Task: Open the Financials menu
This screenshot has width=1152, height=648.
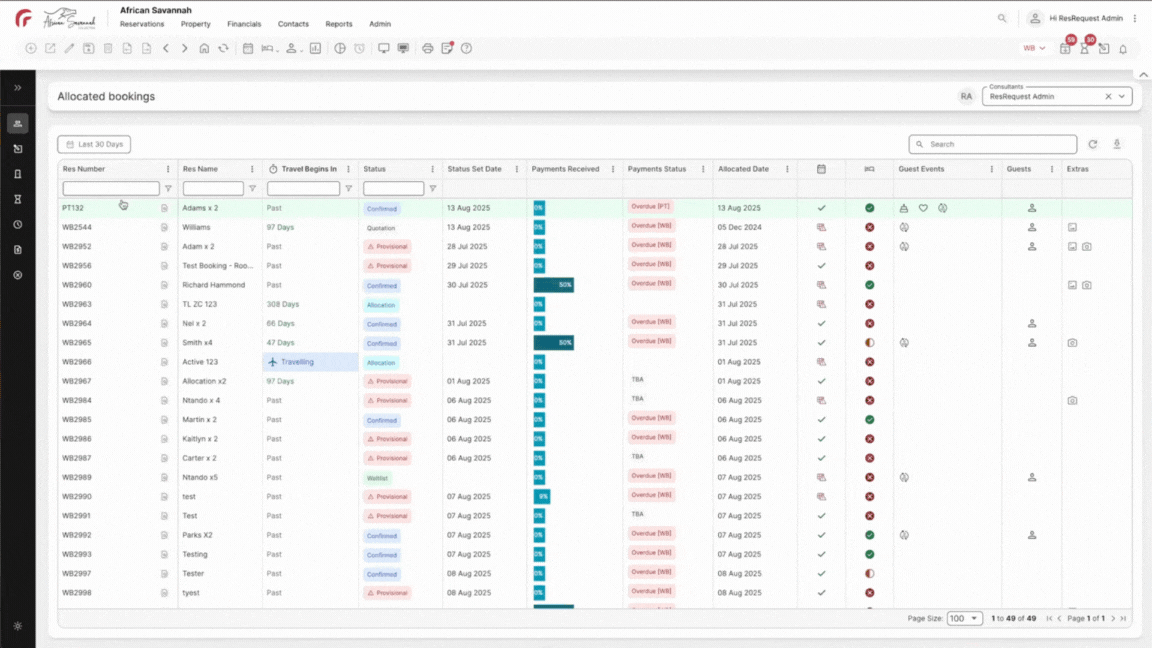Action: click(x=244, y=24)
